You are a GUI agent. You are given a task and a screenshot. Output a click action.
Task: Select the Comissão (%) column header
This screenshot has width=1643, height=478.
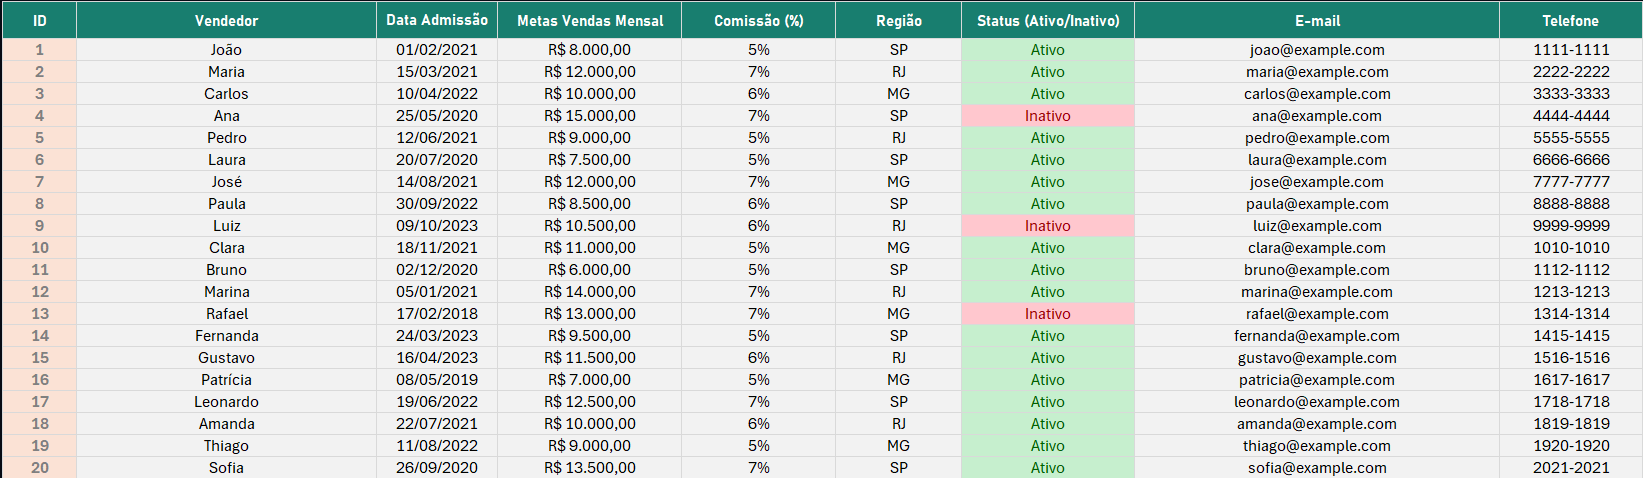pyautogui.click(x=758, y=20)
